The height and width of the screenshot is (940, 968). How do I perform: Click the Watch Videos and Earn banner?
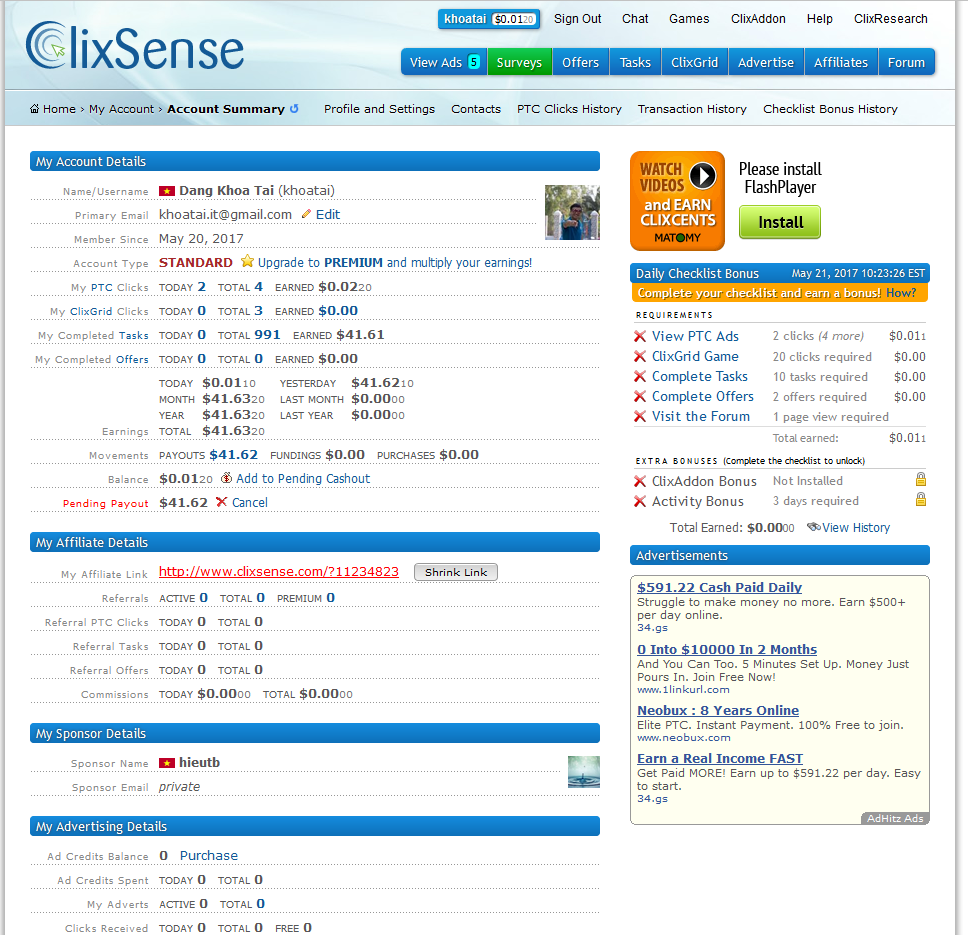click(677, 201)
